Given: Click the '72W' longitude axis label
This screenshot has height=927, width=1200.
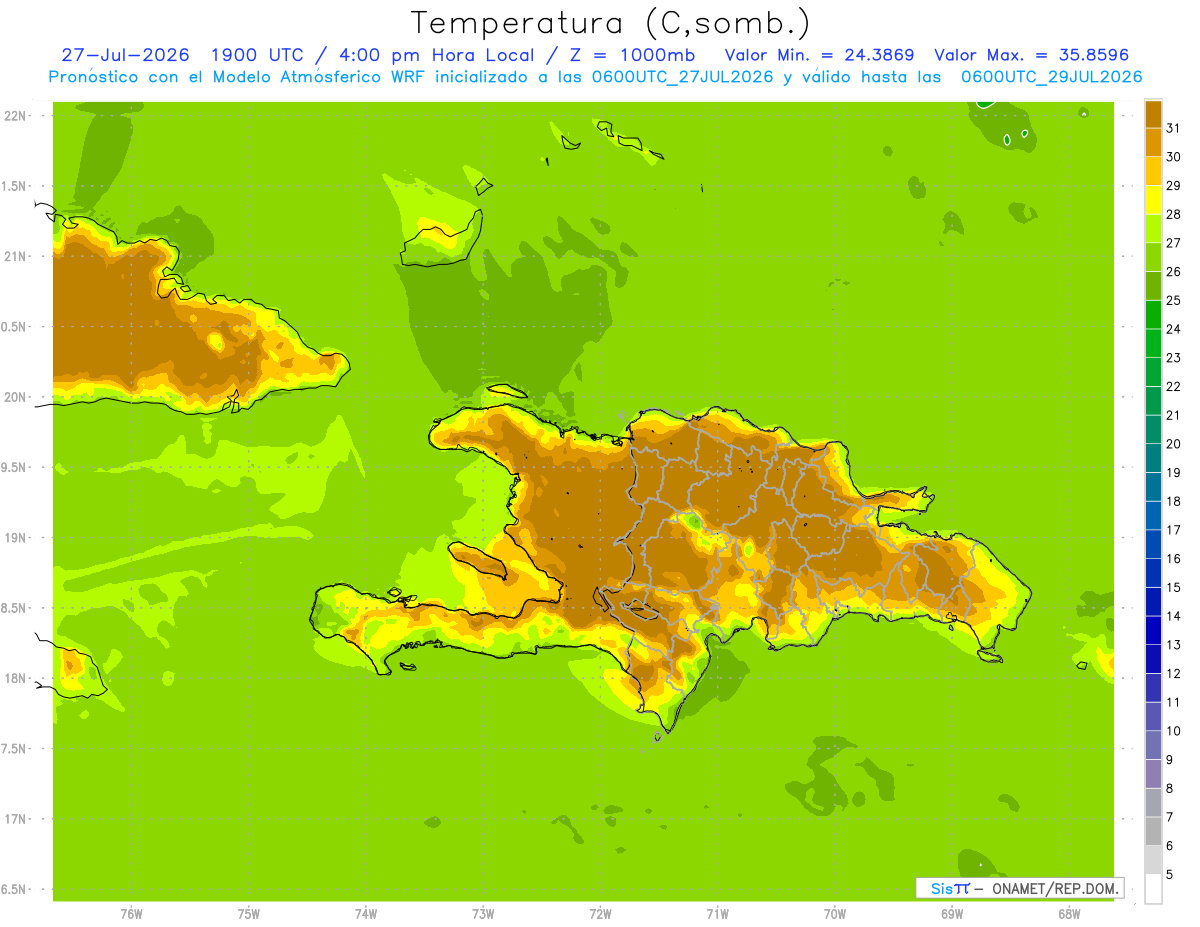Looking at the screenshot, I should point(600,914).
